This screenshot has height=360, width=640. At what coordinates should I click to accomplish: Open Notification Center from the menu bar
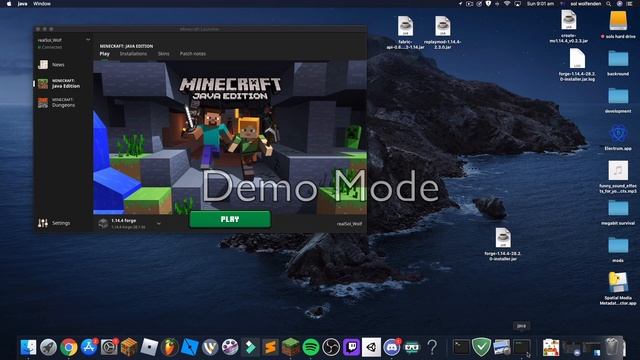[629, 4]
